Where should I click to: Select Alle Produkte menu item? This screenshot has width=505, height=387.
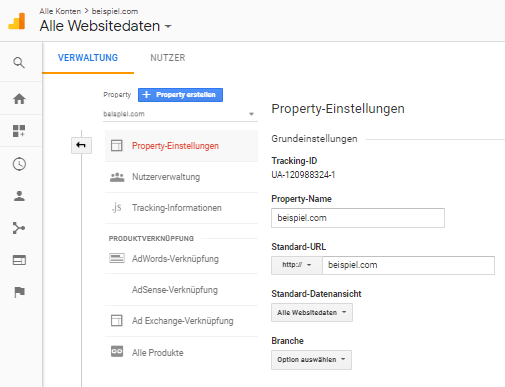coord(181,352)
